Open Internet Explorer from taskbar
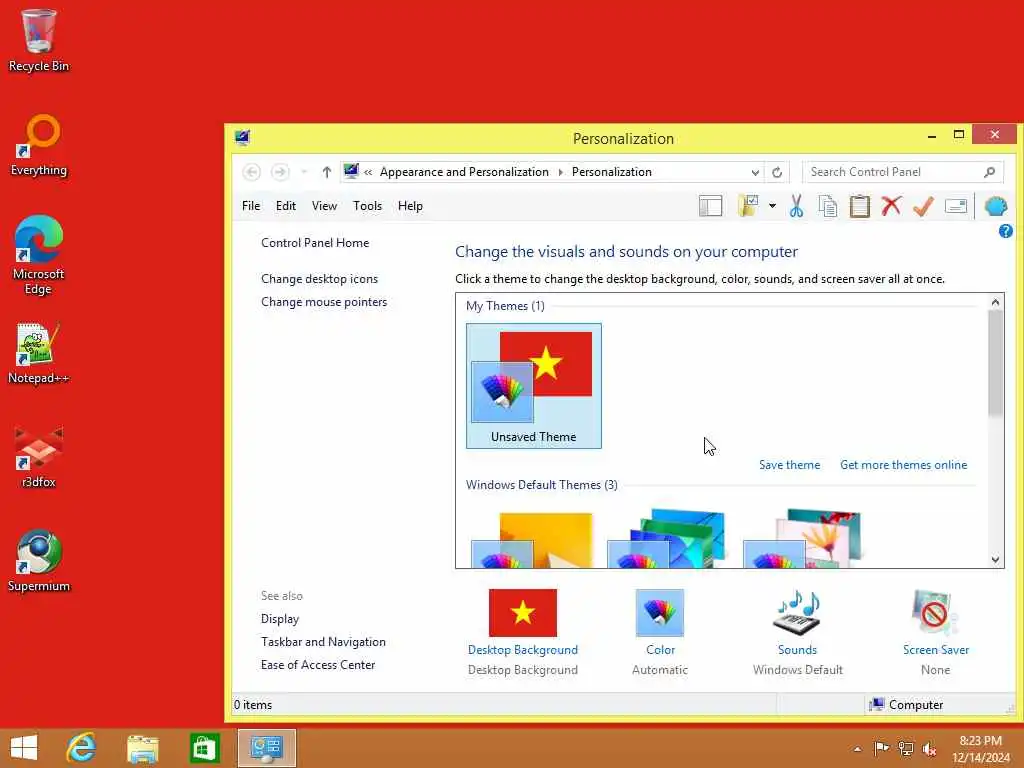This screenshot has width=1024, height=768. 81,748
